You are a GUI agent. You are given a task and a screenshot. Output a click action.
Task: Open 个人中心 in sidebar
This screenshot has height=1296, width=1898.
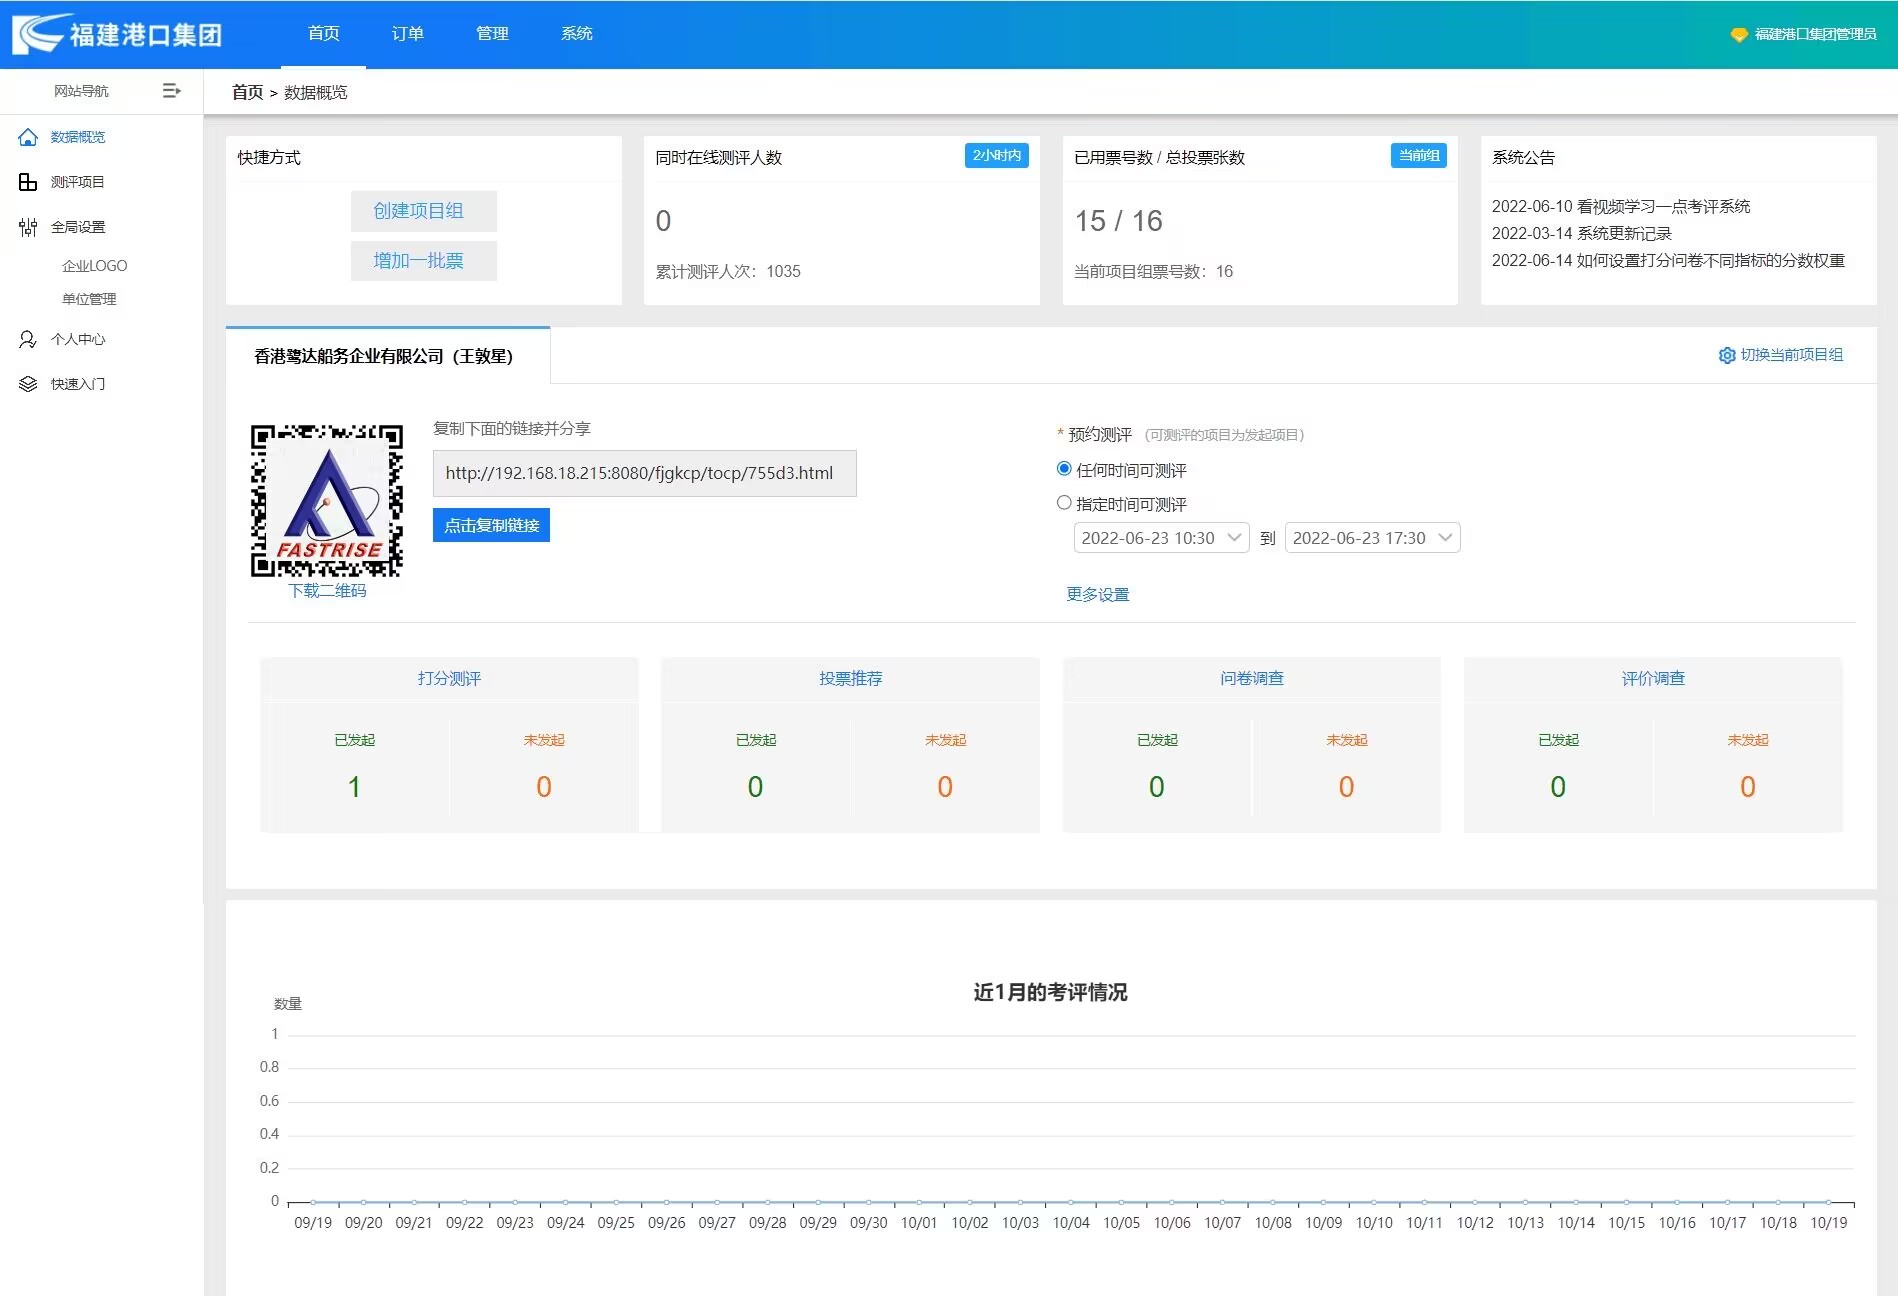click(x=78, y=339)
